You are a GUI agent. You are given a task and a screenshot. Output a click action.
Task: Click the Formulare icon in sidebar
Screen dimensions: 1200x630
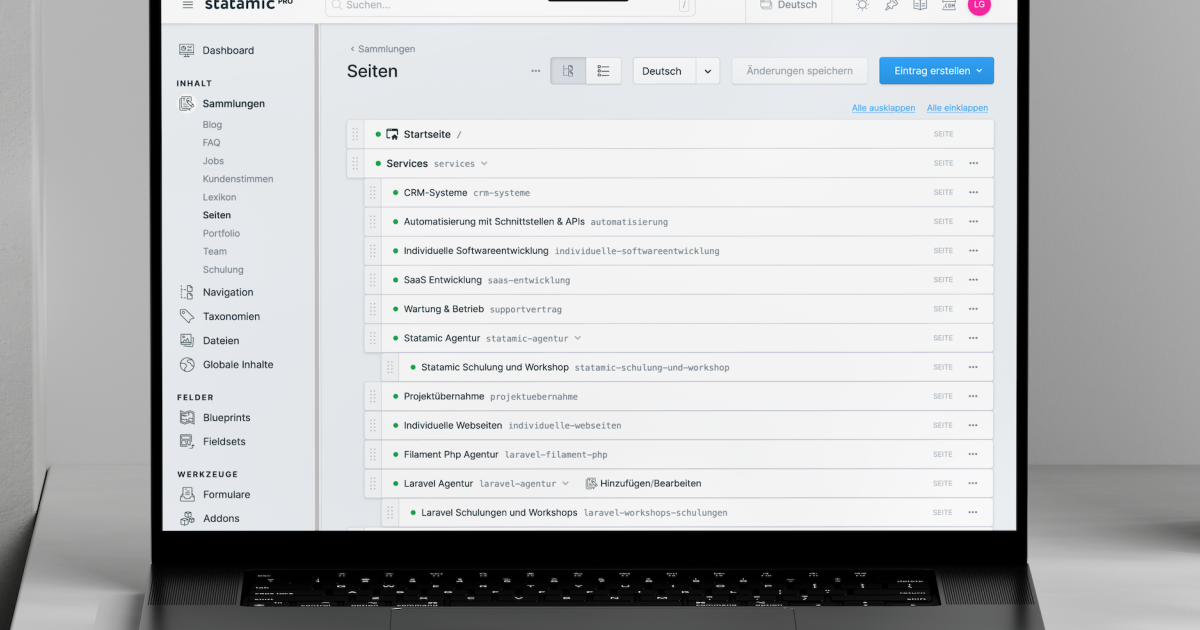[x=186, y=494]
